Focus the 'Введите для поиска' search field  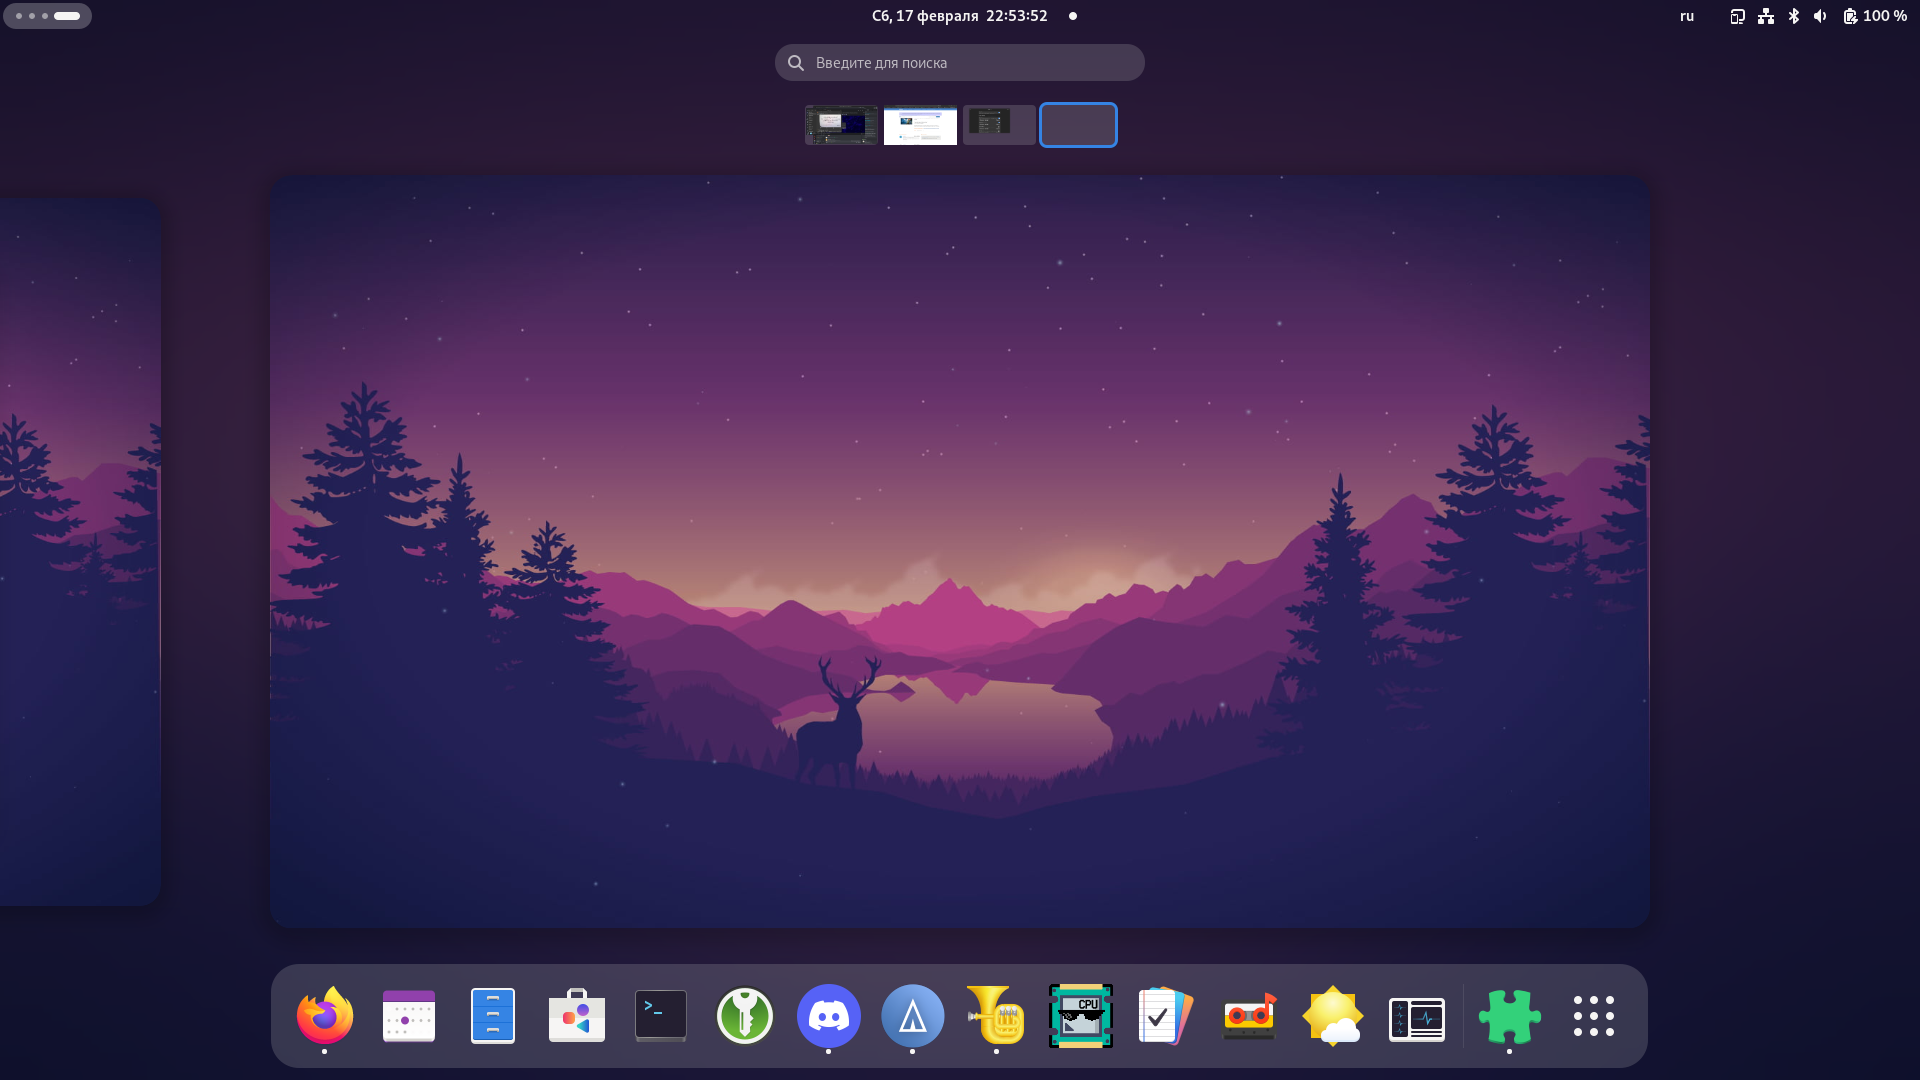point(959,62)
